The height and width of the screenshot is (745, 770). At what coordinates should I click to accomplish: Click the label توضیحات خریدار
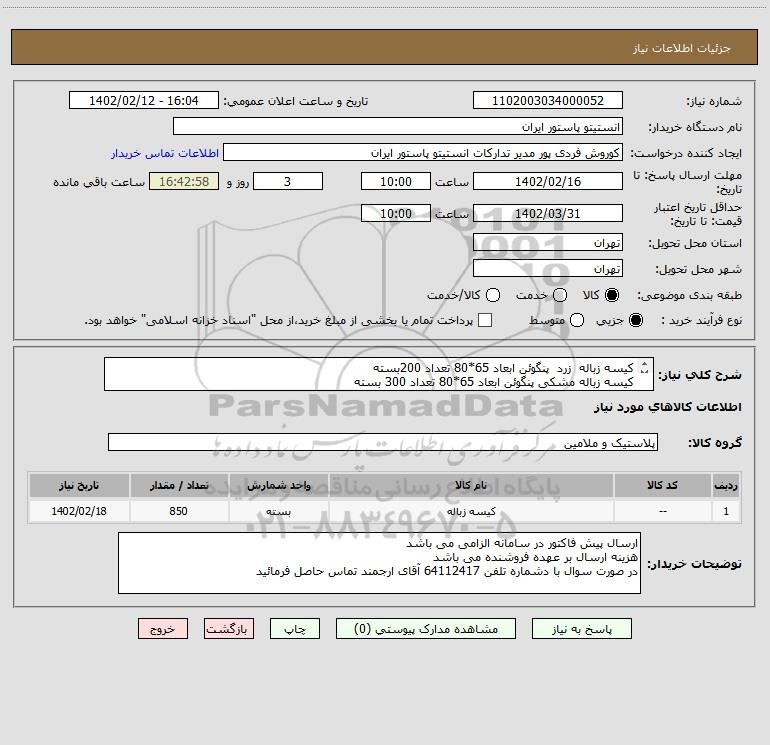694,564
